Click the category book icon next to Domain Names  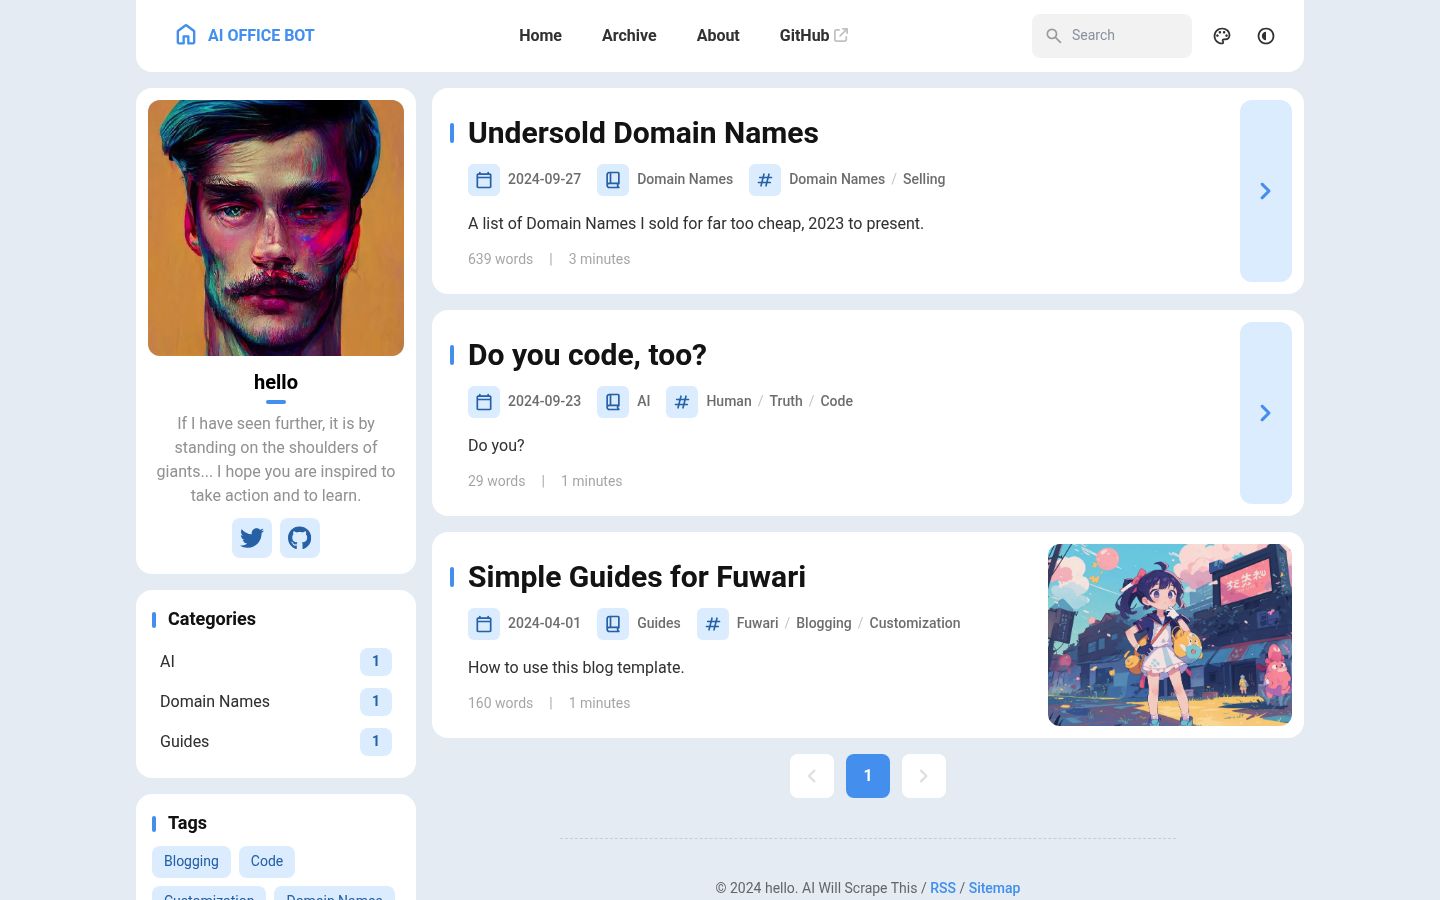coord(613,180)
